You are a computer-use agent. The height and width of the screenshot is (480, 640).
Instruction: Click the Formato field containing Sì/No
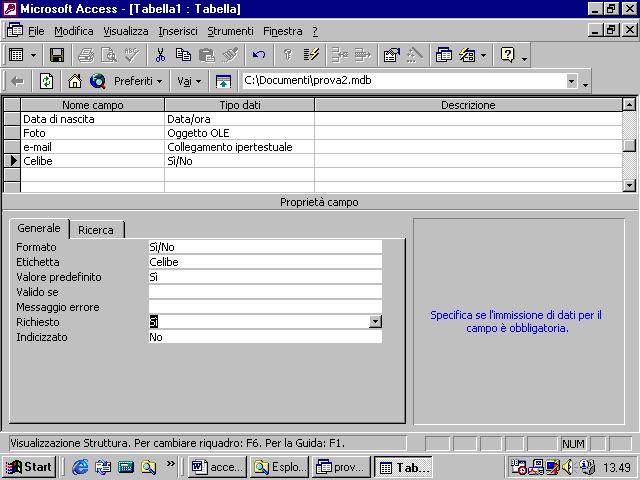tap(265, 247)
